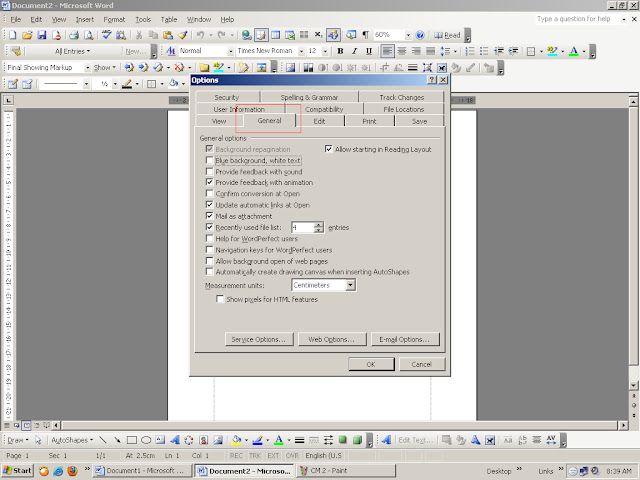Open the Tools menu
This screenshot has width=640, height=480.
(x=143, y=19)
